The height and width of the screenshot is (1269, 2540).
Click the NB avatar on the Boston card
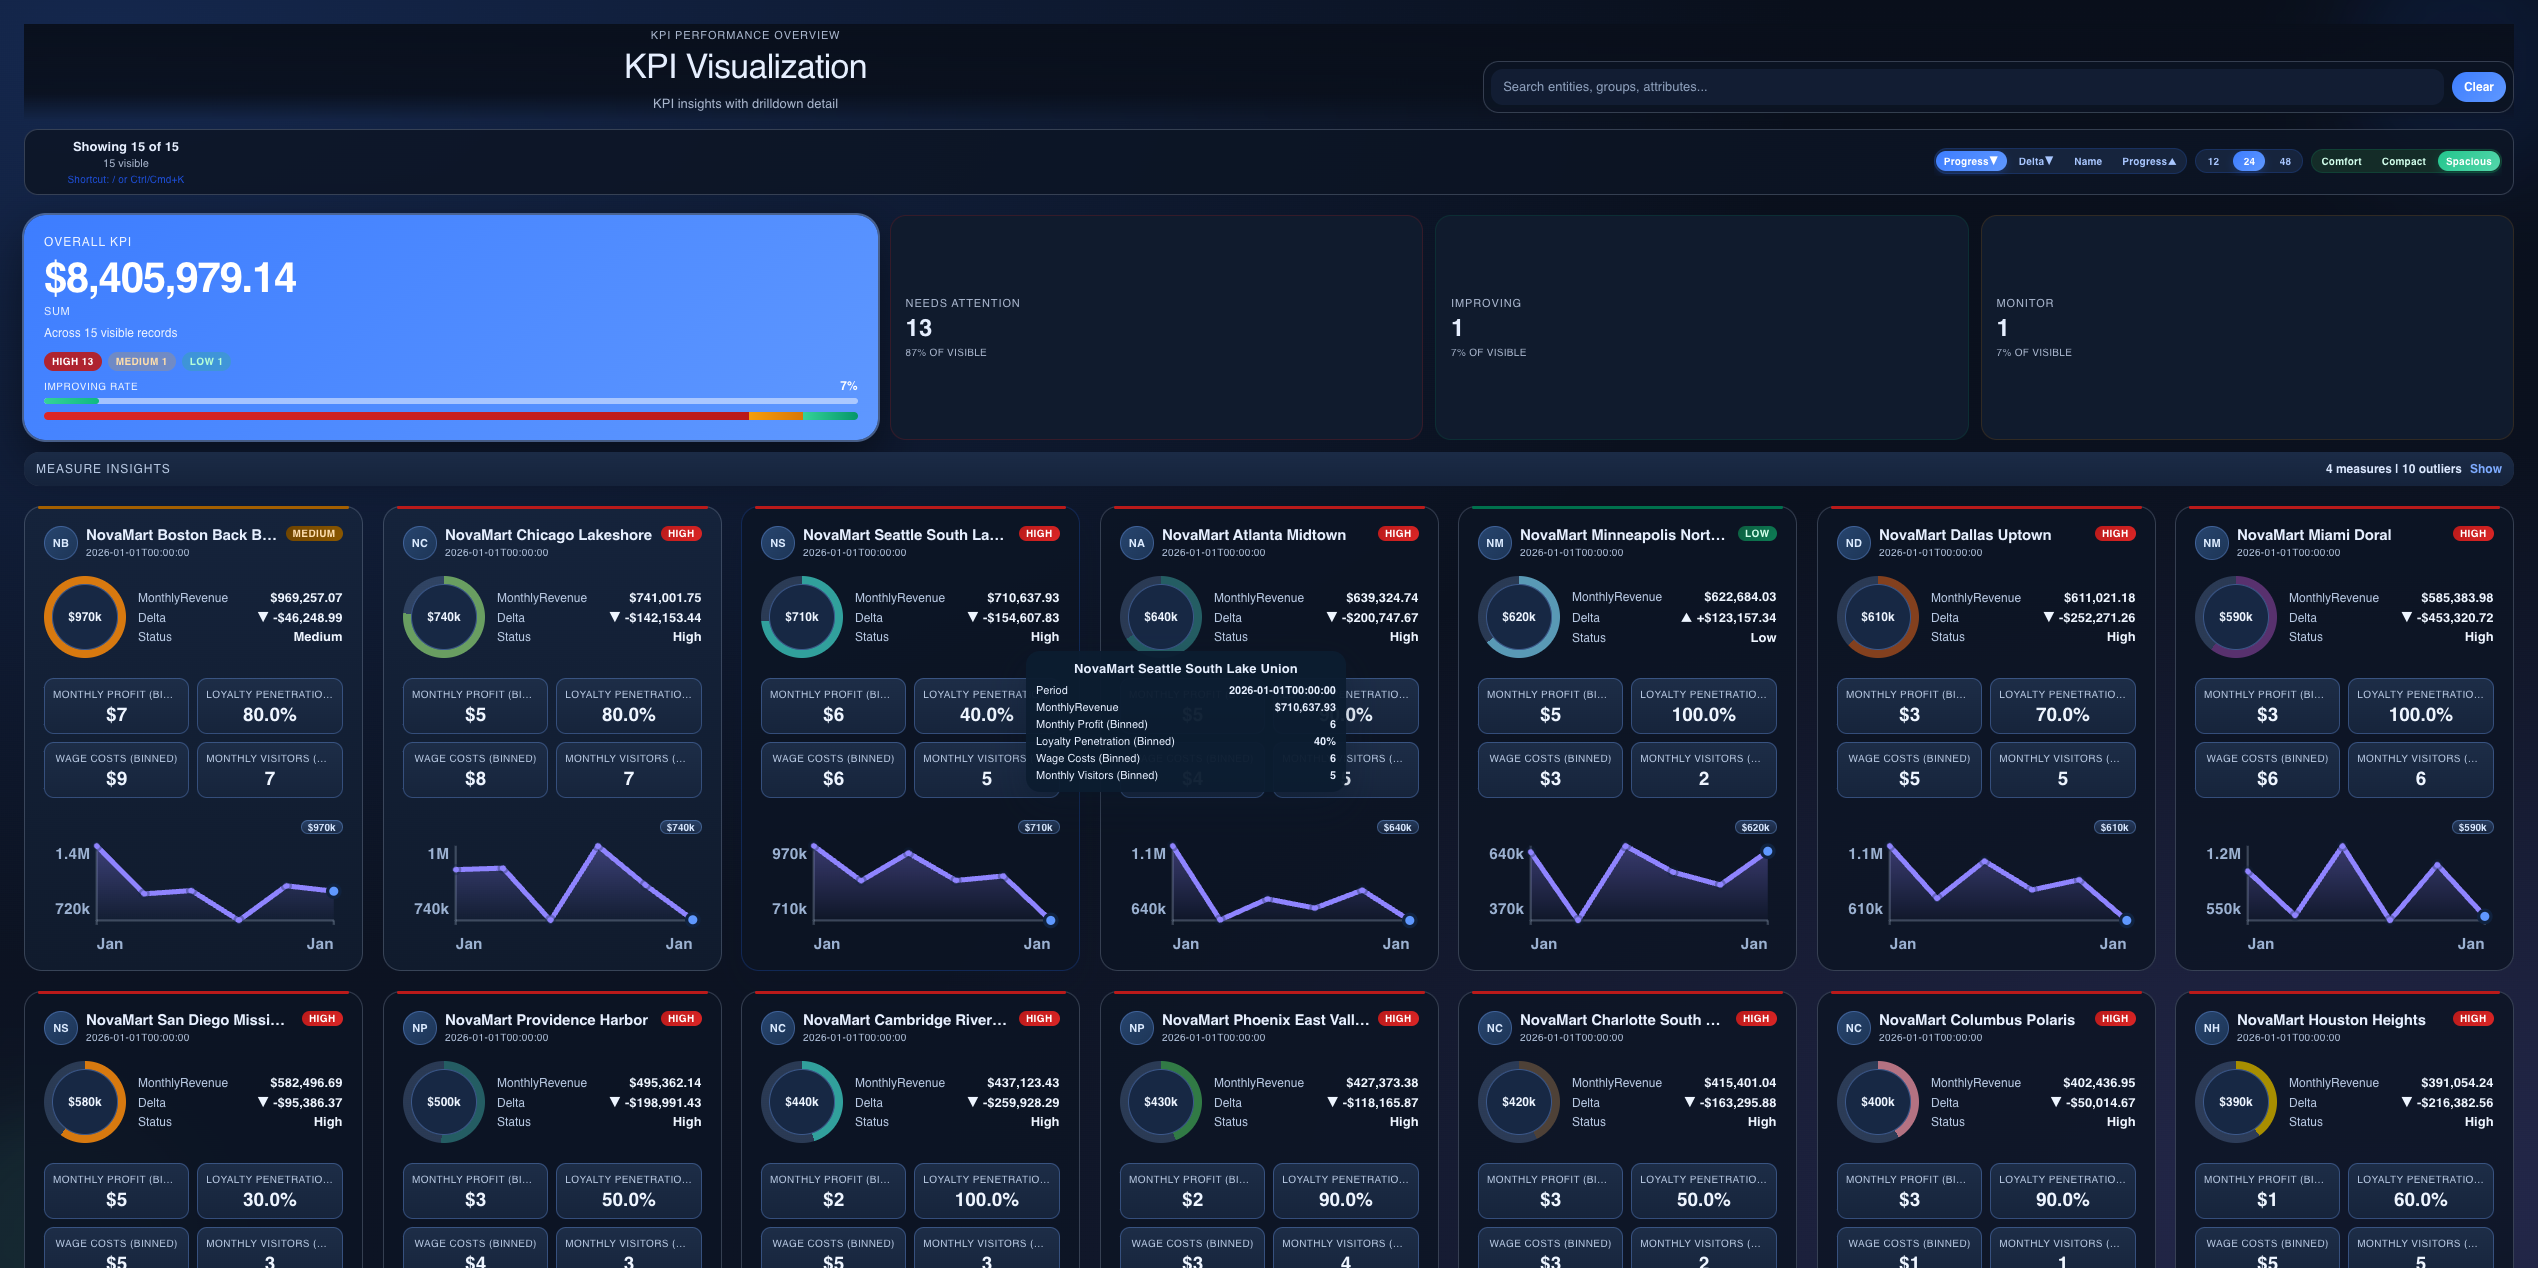pyautogui.click(x=61, y=543)
